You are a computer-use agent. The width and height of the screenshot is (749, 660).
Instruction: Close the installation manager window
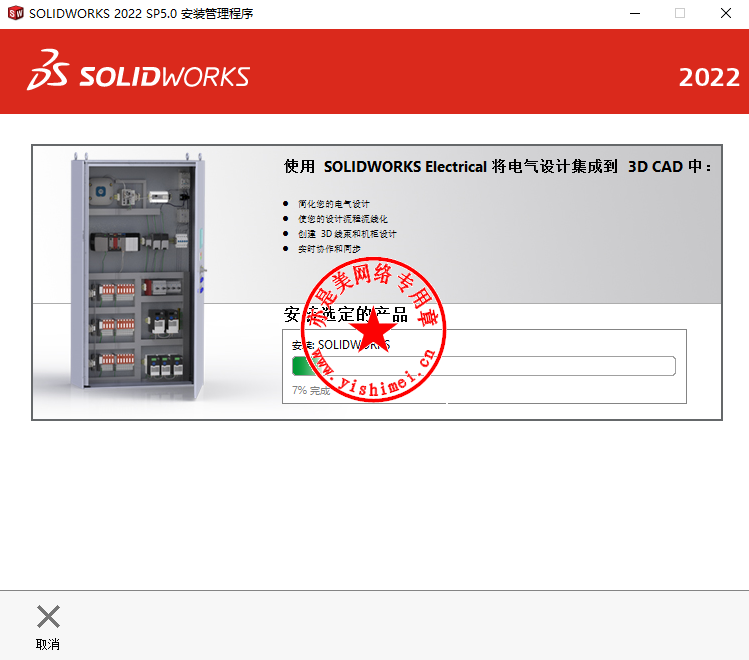726,13
